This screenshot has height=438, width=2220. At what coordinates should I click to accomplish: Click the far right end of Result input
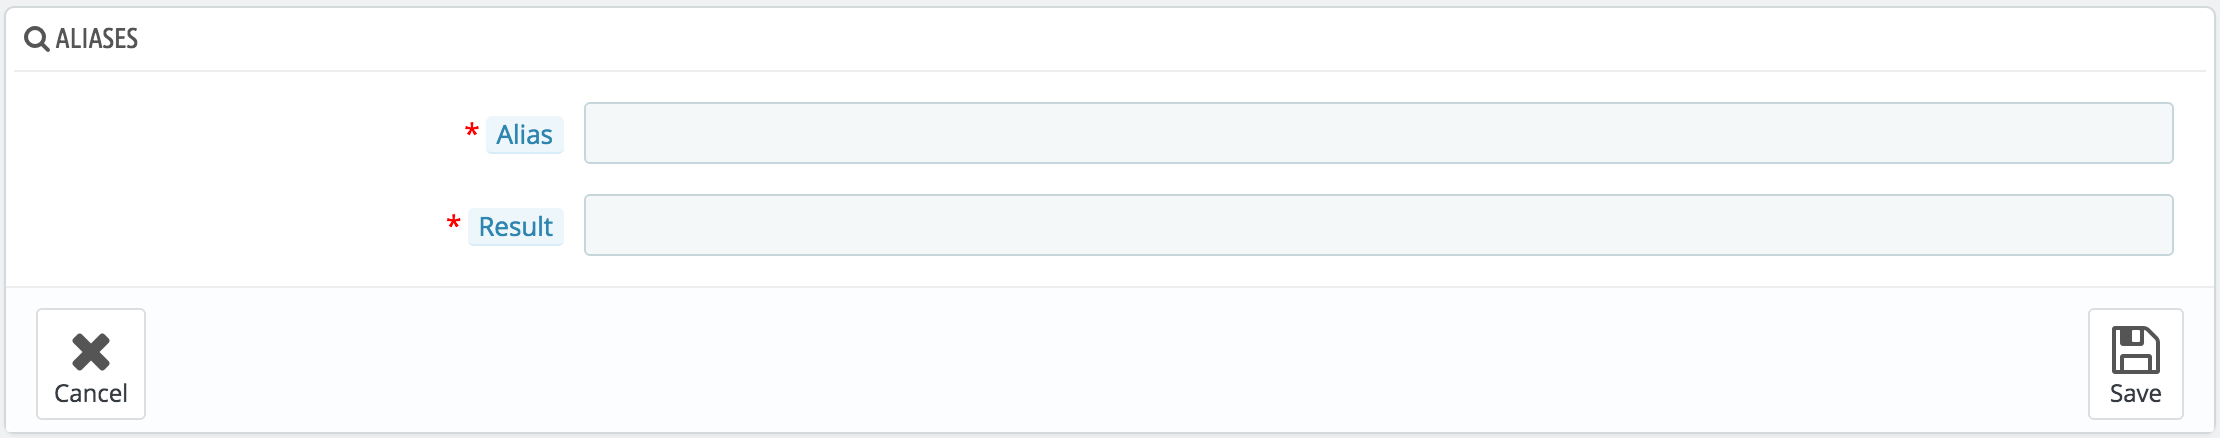point(2158,225)
